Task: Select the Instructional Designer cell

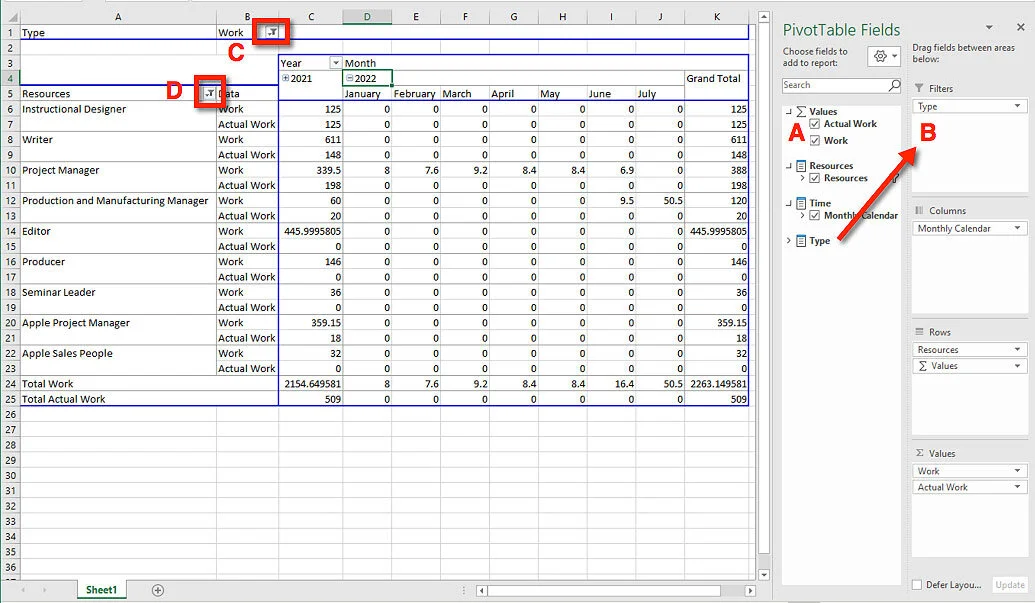Action: point(118,110)
